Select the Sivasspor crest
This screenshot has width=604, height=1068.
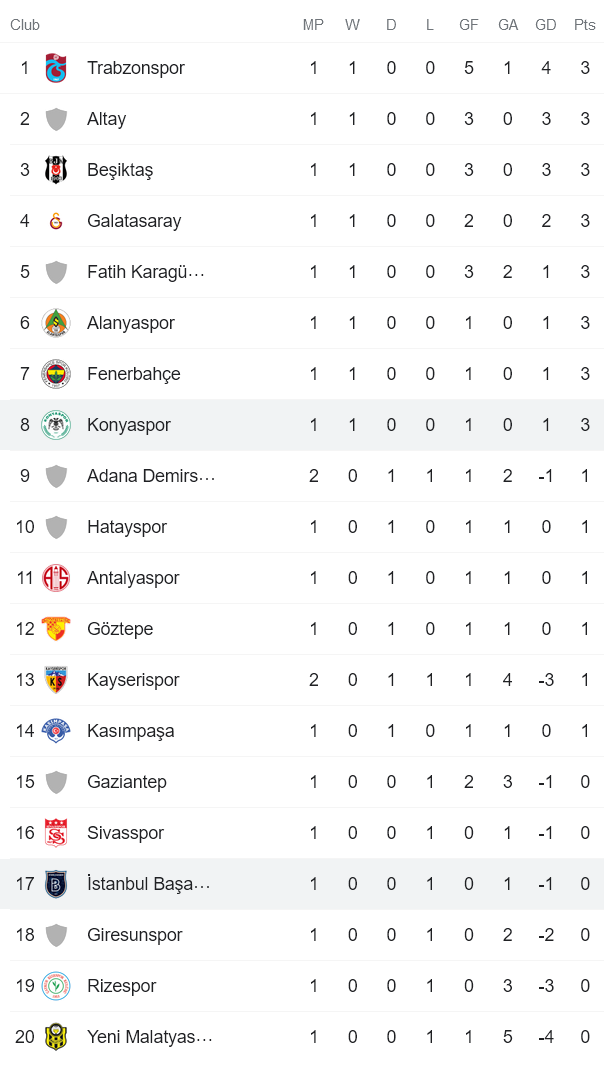click(x=57, y=833)
